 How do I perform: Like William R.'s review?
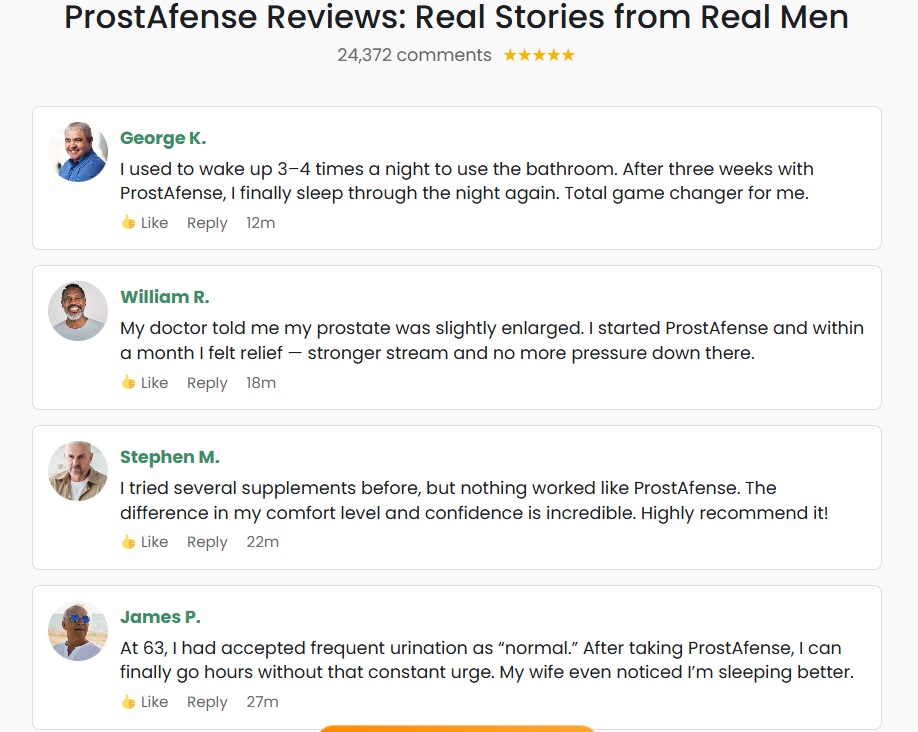[x=145, y=383]
